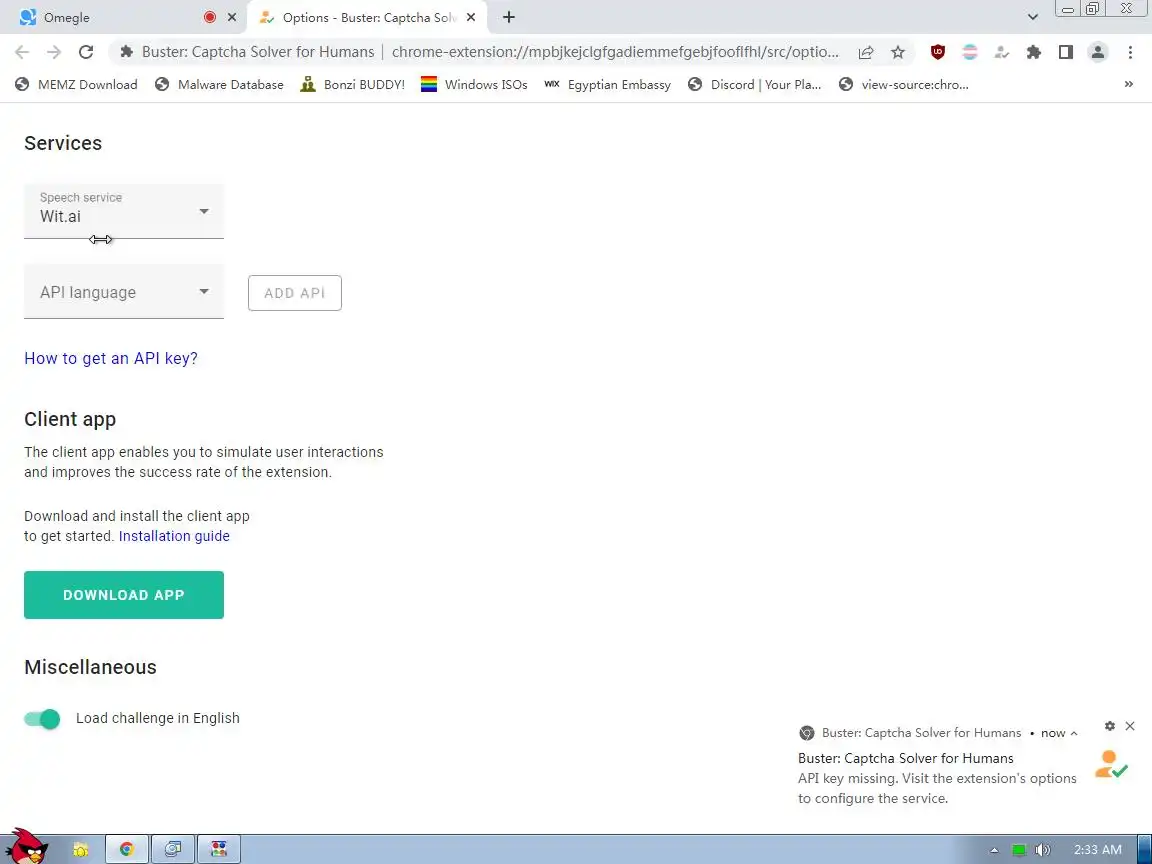Dismiss the Buster notification
The image size is (1152, 864).
[x=1130, y=726]
